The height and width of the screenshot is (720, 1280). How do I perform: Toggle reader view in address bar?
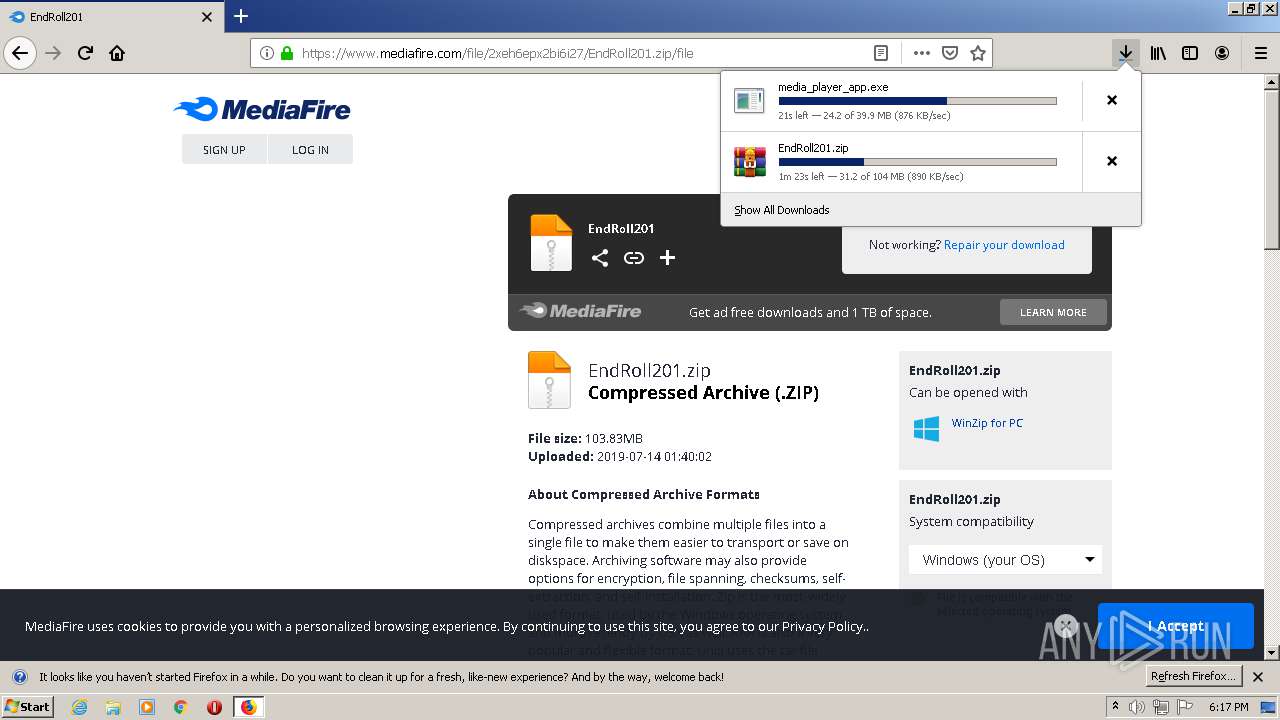[880, 53]
